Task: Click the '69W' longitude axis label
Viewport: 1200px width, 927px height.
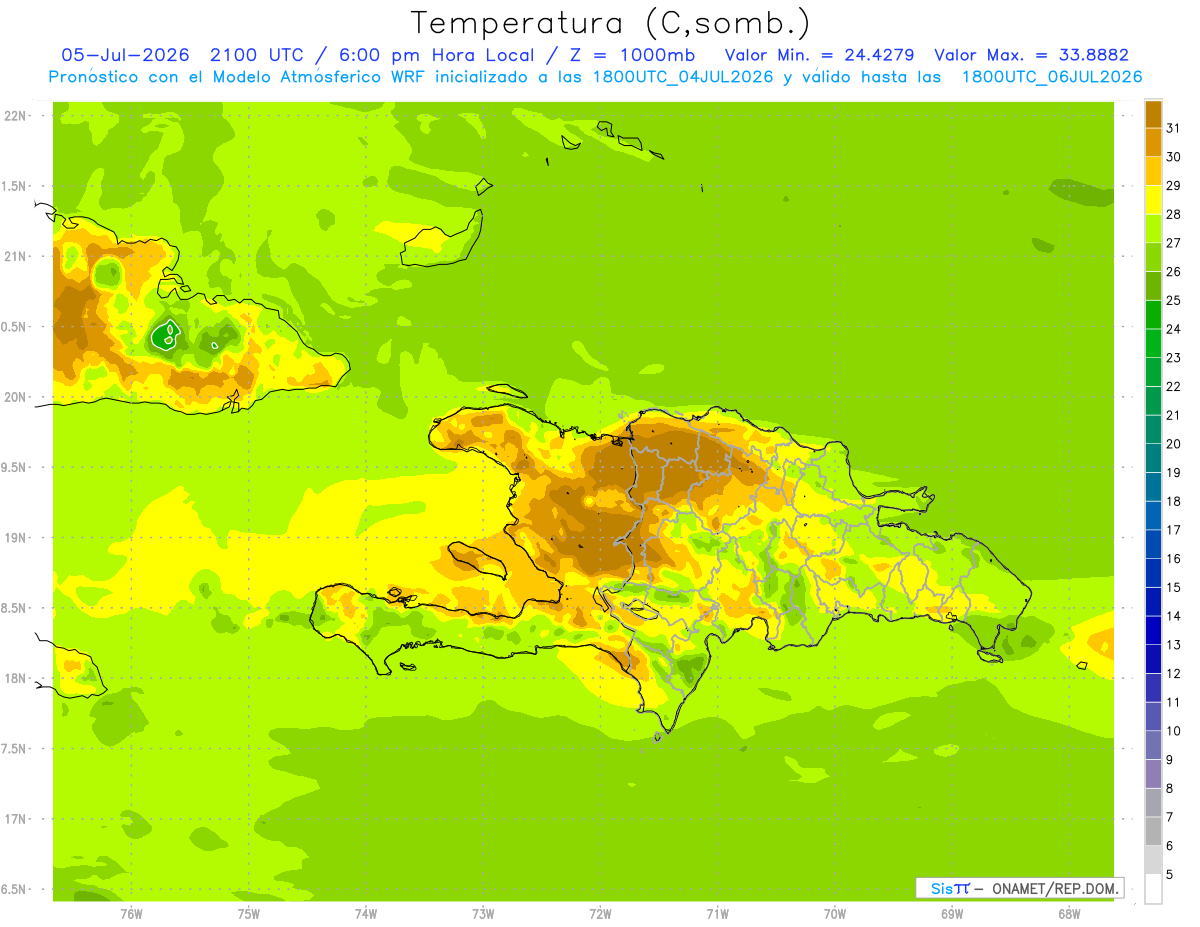Action: pos(952,914)
